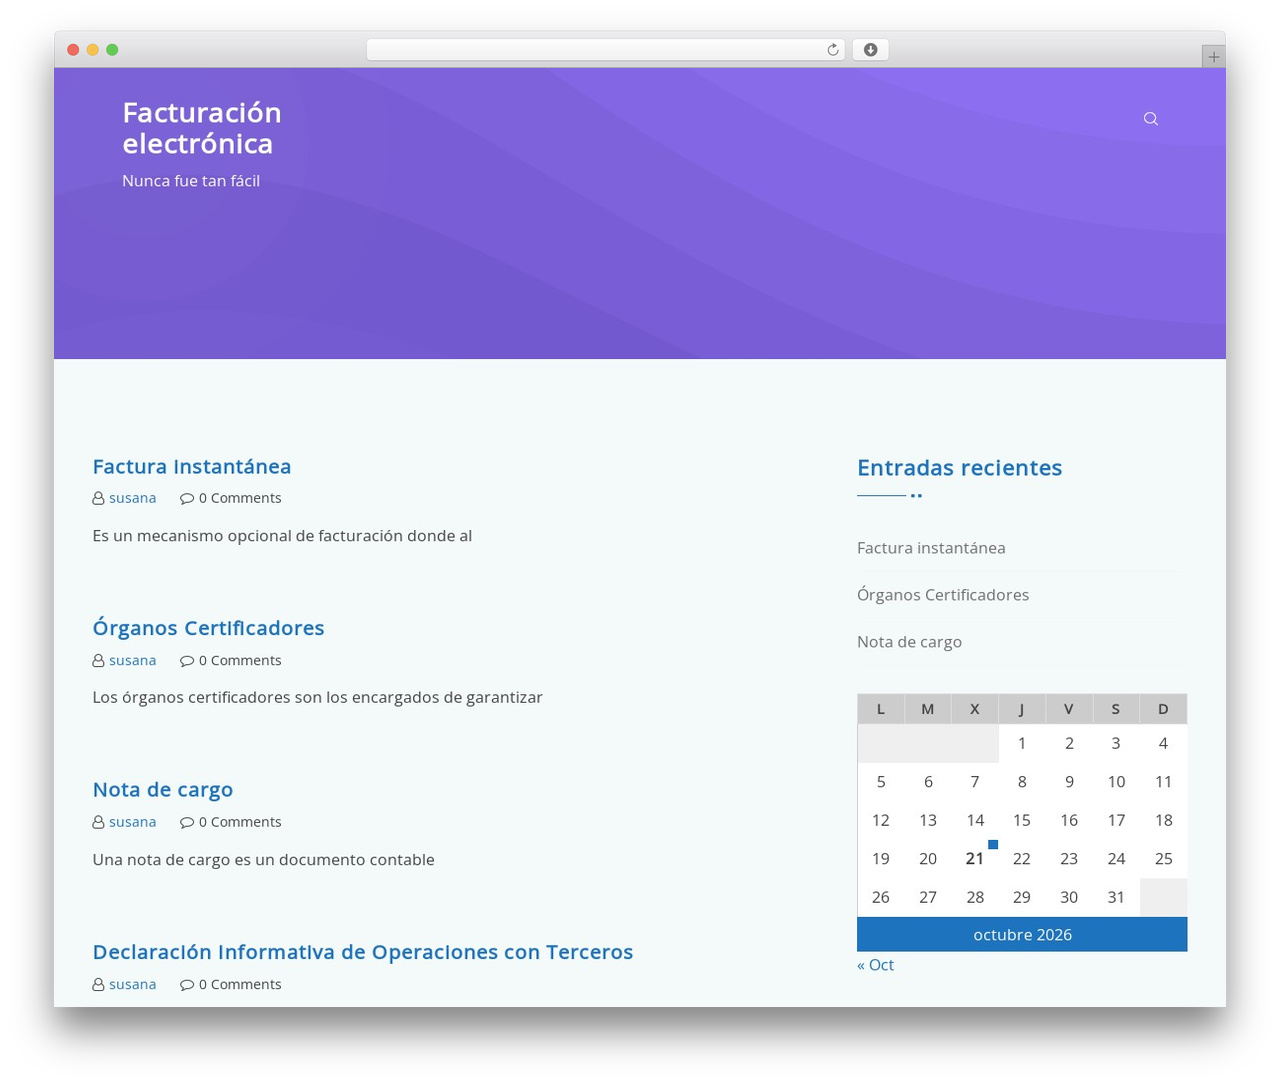Open the Órganos Certificadores post title
Viewport: 1280px width, 1084px height.
coord(208,628)
